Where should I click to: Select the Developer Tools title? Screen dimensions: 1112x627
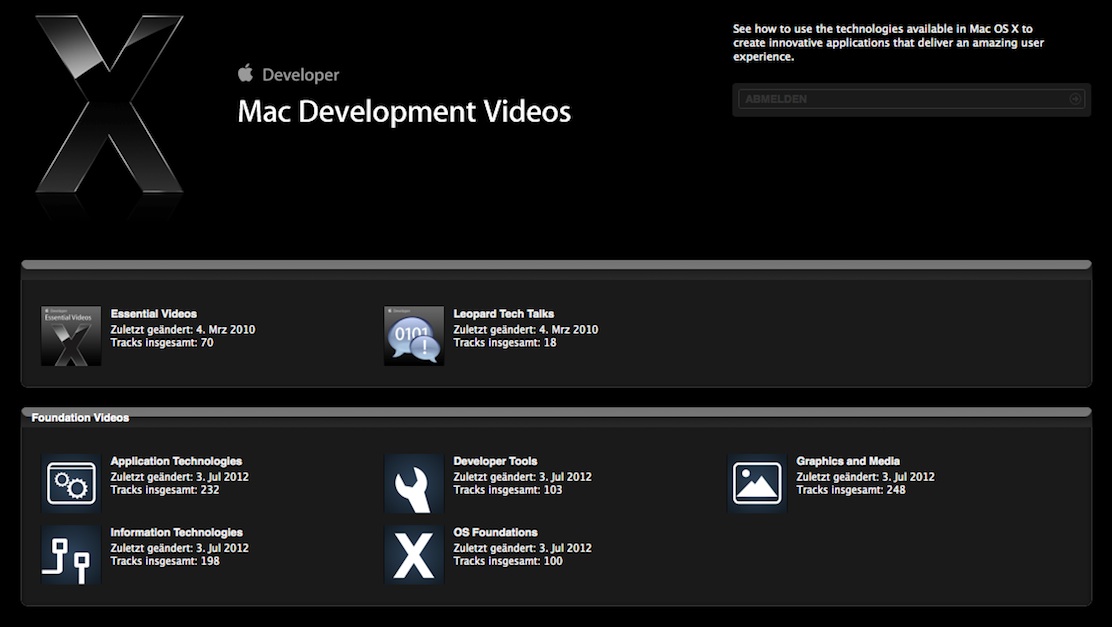[x=495, y=462]
